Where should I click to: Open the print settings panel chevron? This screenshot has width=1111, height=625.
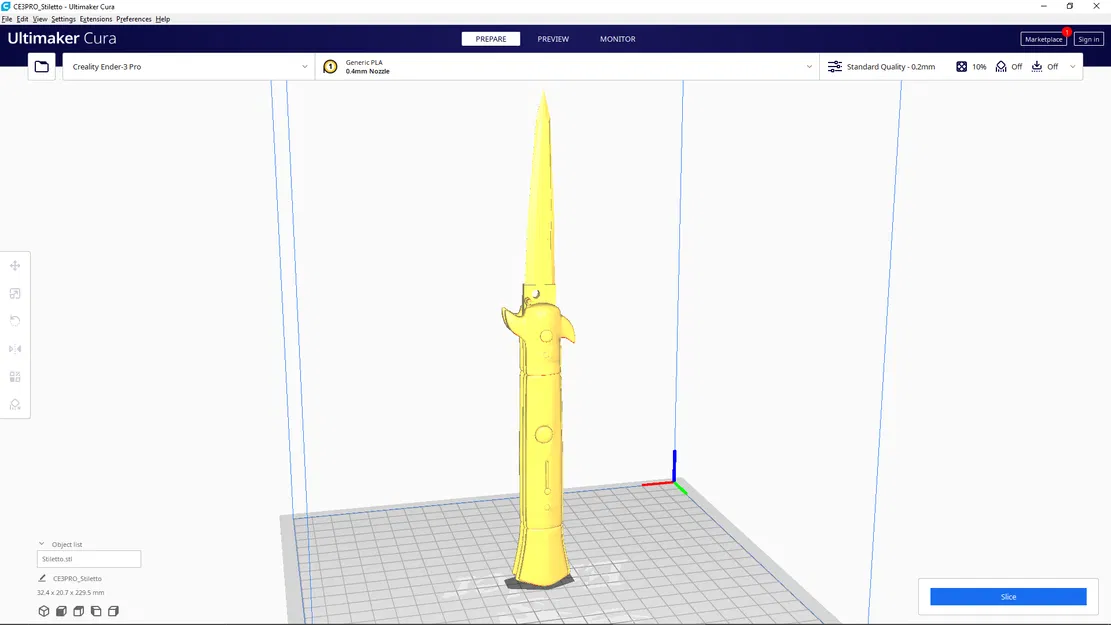(x=1072, y=66)
